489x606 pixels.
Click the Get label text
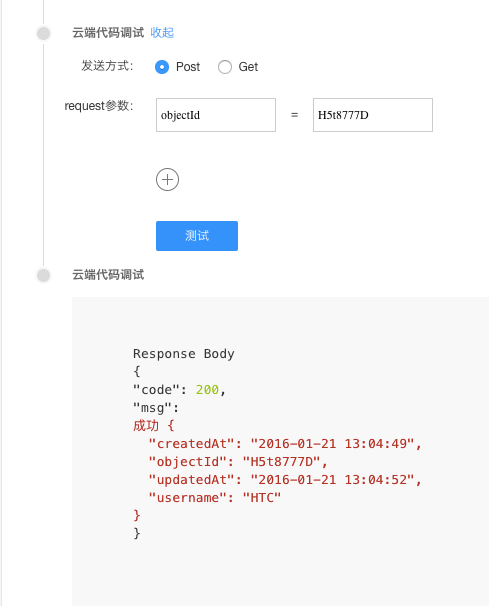coord(248,67)
